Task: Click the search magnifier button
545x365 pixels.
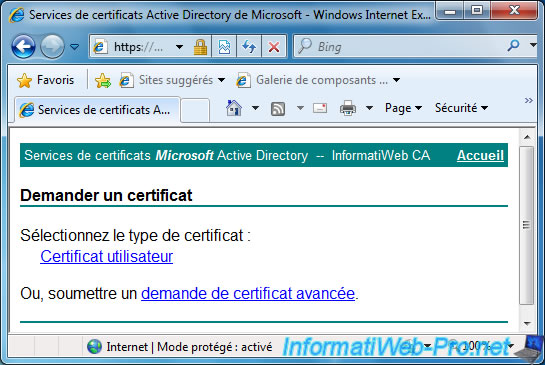Action: coord(513,45)
